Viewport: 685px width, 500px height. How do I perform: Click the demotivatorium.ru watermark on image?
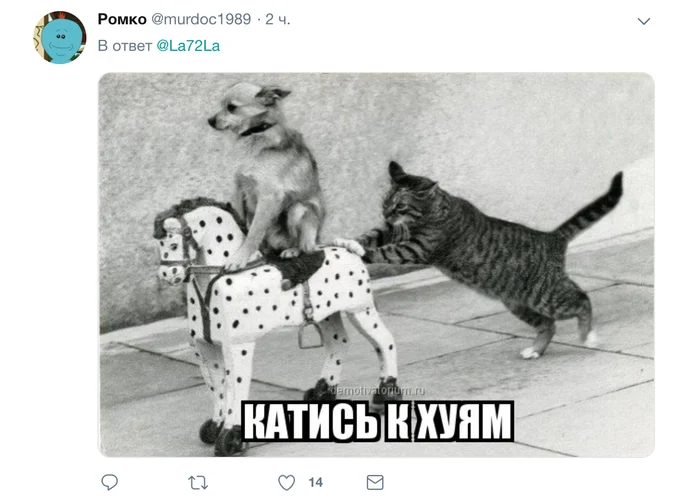coord(377,390)
